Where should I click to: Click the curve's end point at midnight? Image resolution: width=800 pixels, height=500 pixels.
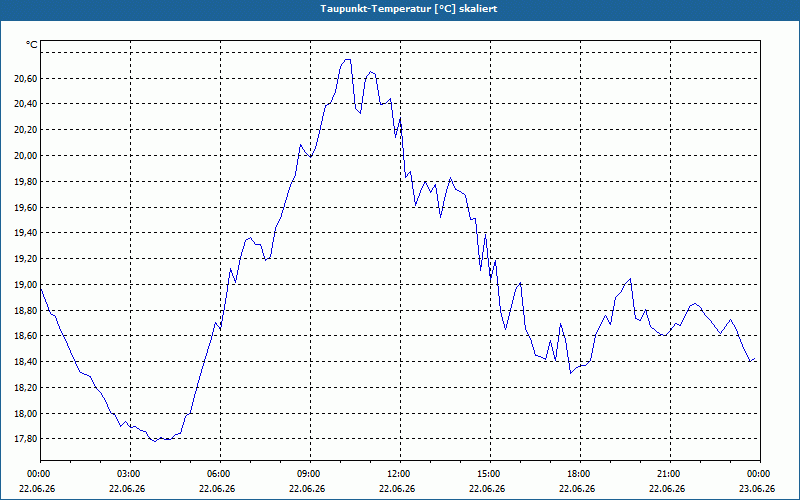[x=755, y=359]
